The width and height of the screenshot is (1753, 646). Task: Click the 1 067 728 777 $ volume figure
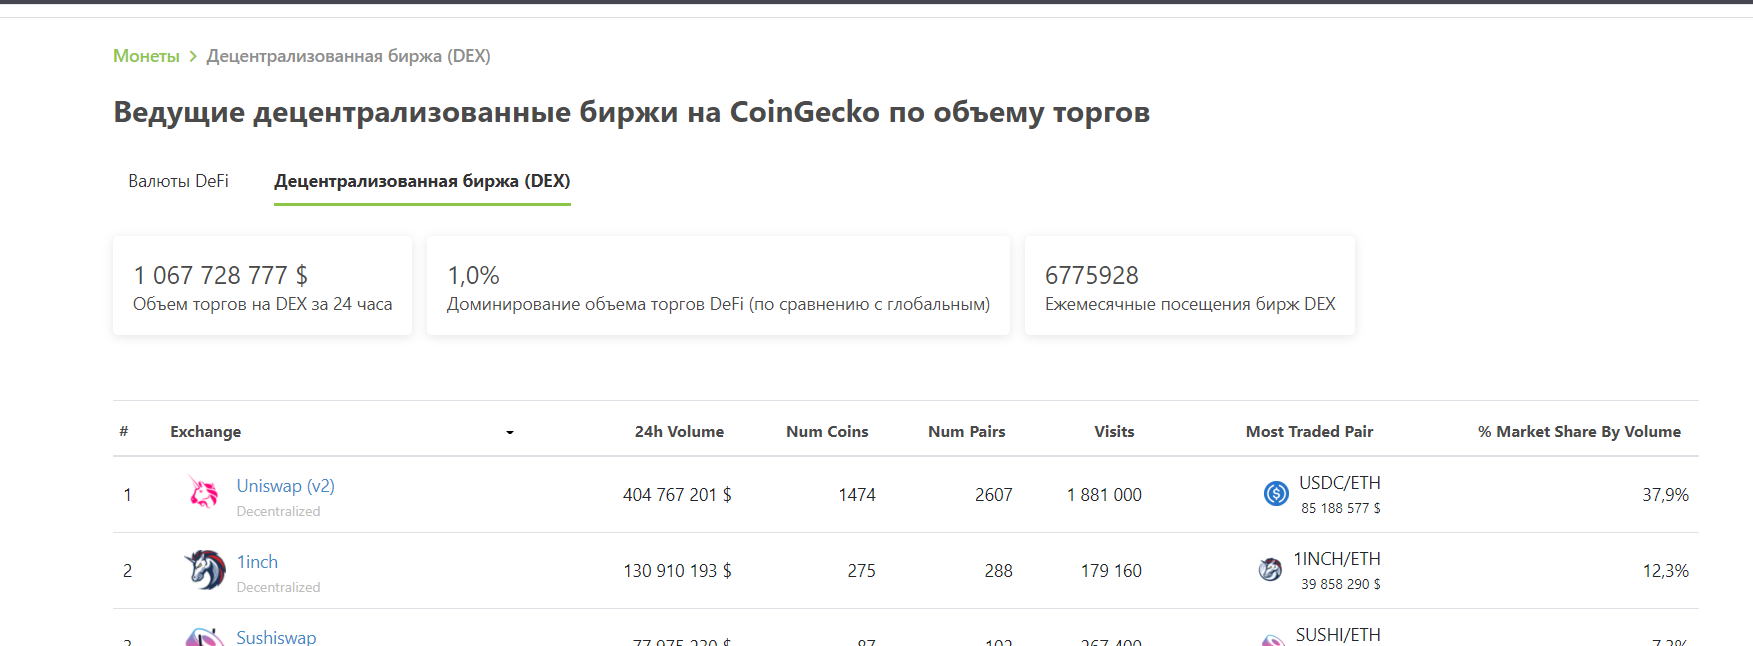220,275
